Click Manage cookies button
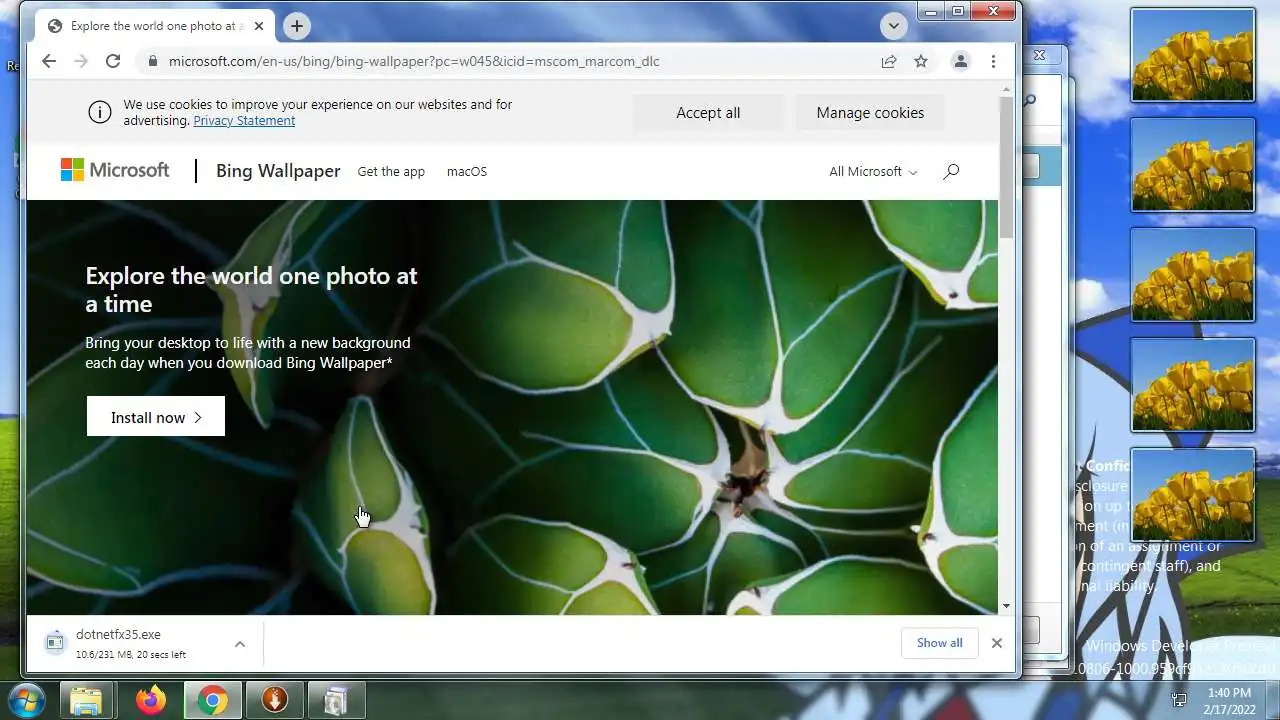 [870, 113]
